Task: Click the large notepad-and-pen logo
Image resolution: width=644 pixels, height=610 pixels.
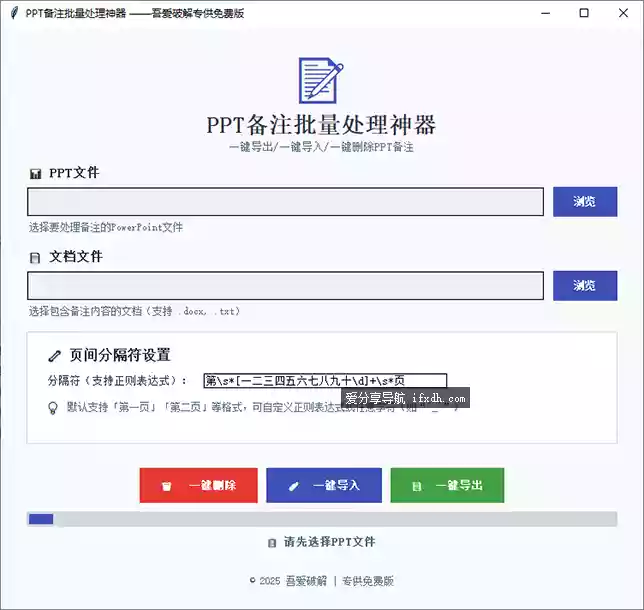Action: (321, 80)
